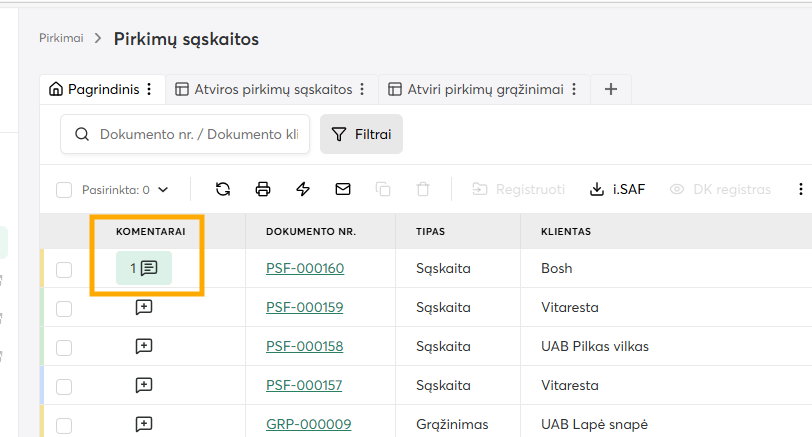812x437 pixels.
Task: Click the refresh list icon
Action: pyautogui.click(x=223, y=189)
